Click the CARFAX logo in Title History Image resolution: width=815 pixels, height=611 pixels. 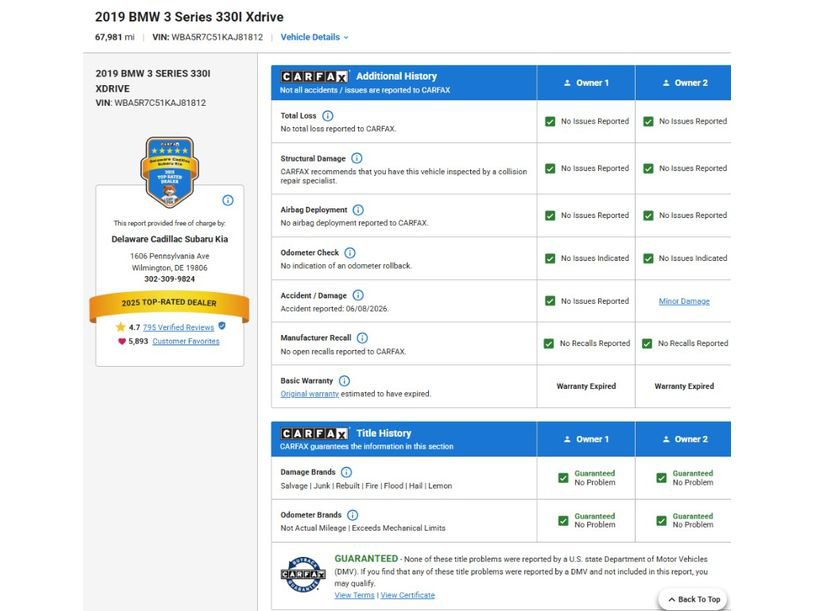315,433
